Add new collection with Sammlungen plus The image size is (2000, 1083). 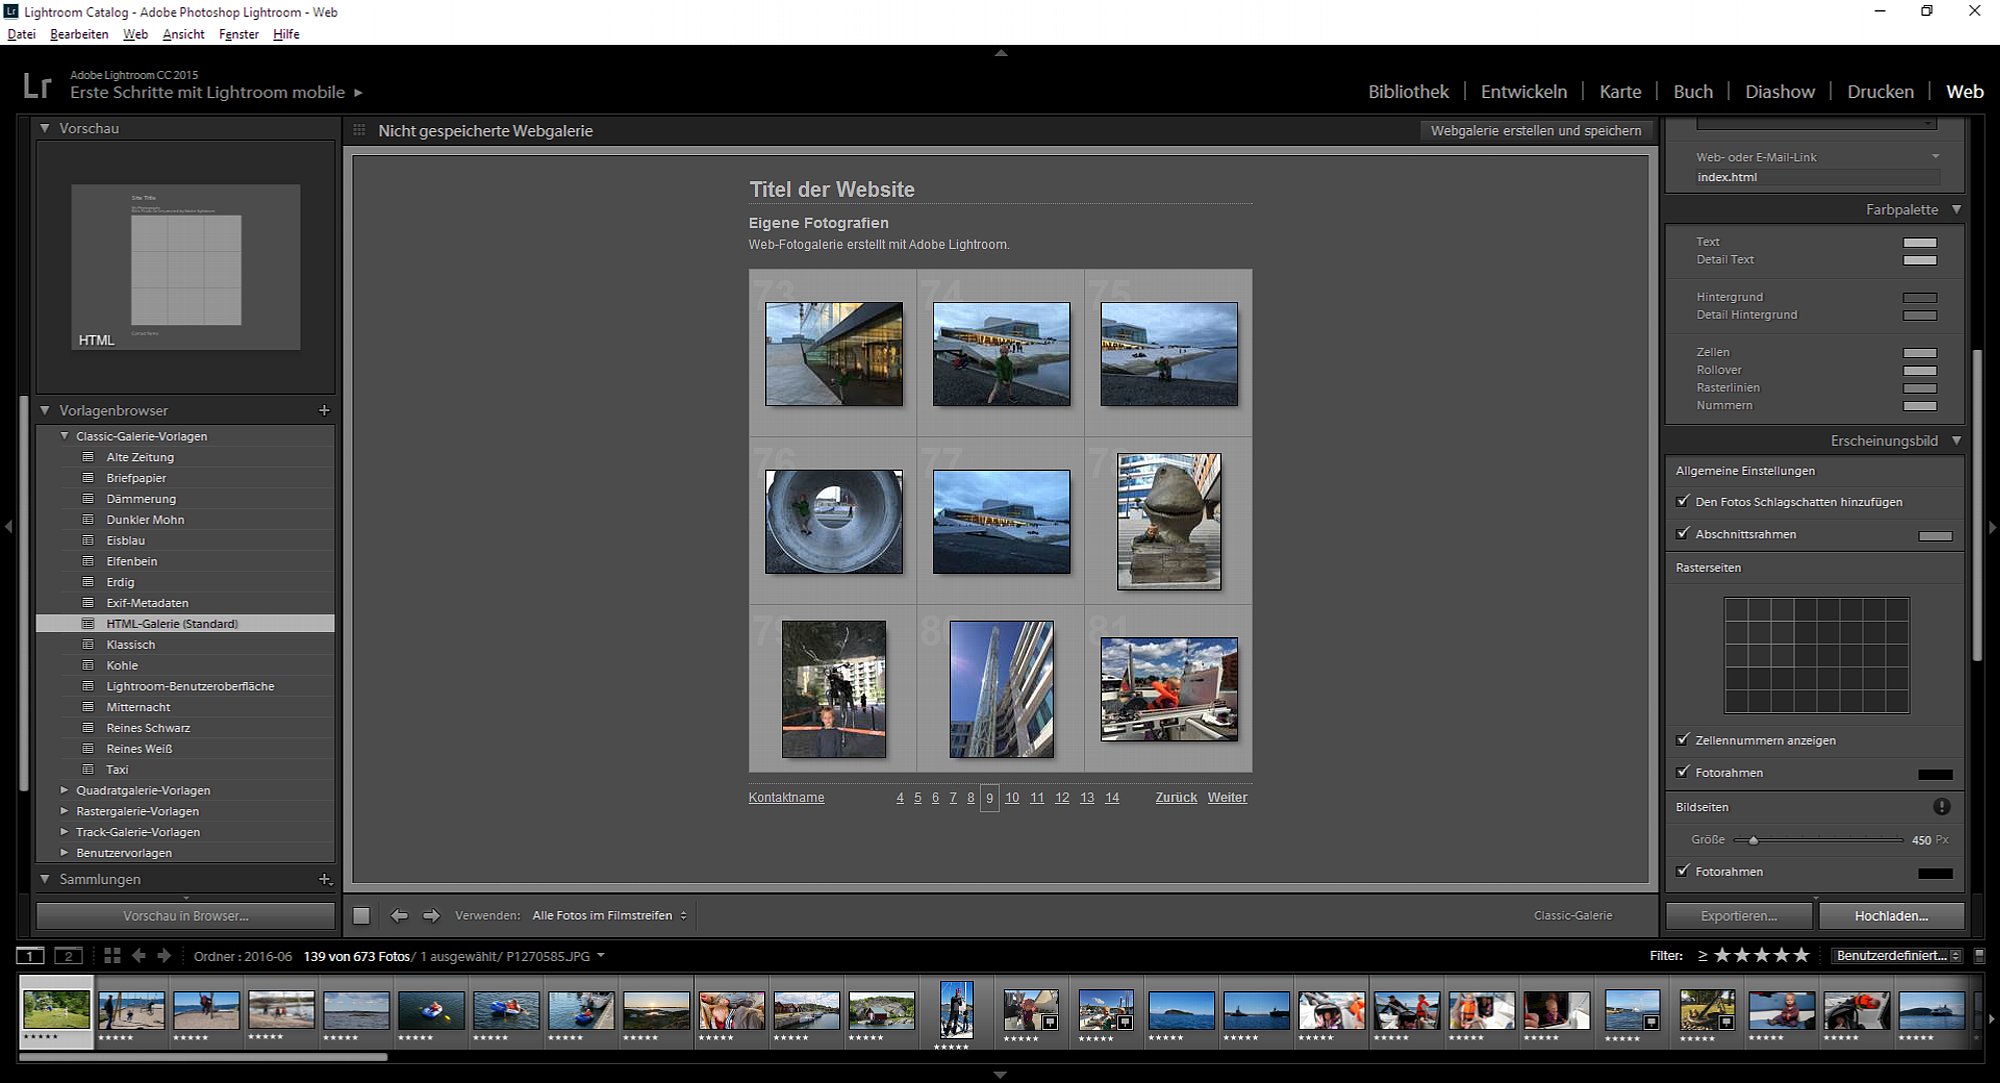pos(324,879)
